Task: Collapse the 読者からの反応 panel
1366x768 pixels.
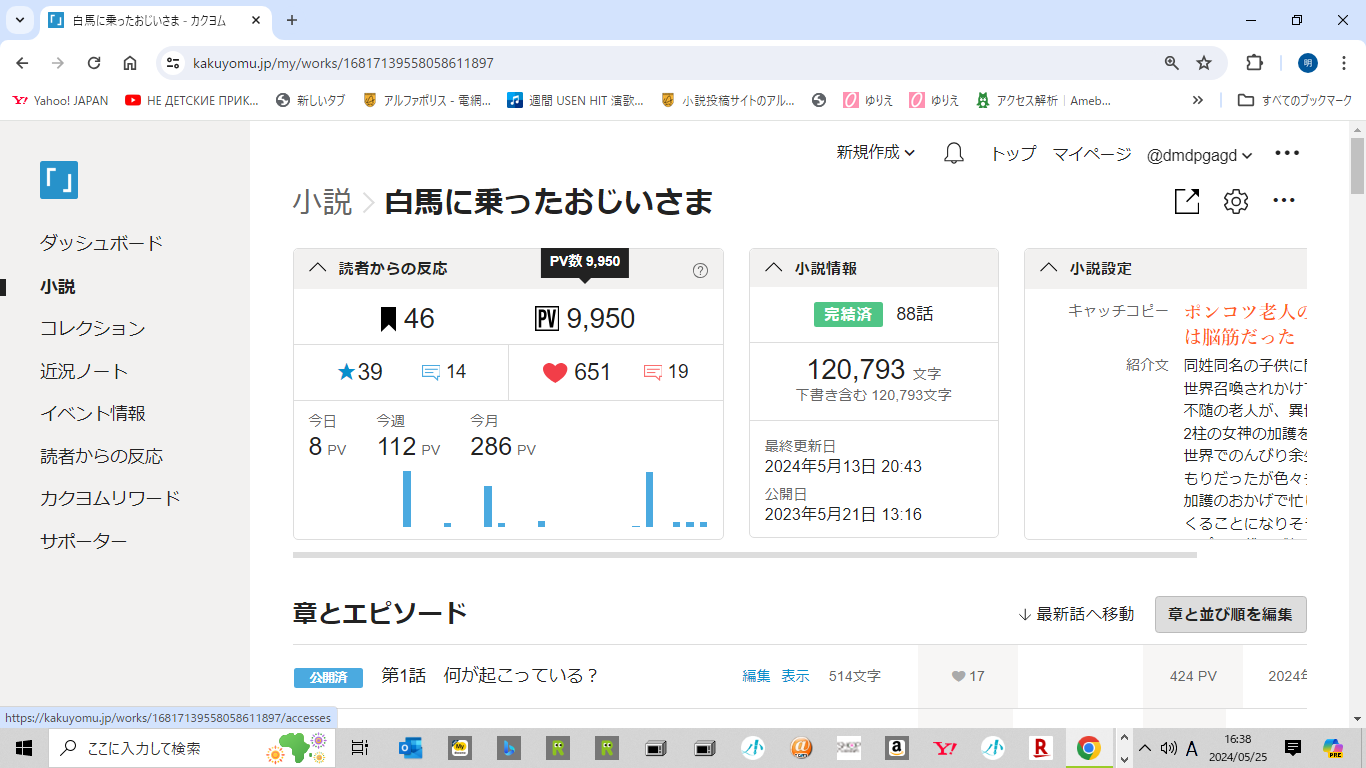Action: click(318, 268)
